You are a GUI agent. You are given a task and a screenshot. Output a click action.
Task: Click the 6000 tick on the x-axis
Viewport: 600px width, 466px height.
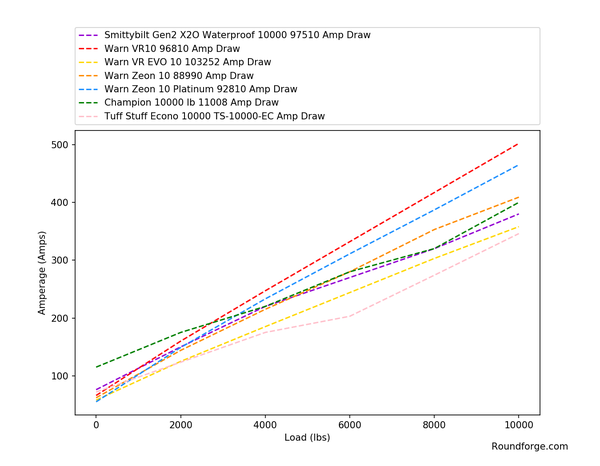349,423
